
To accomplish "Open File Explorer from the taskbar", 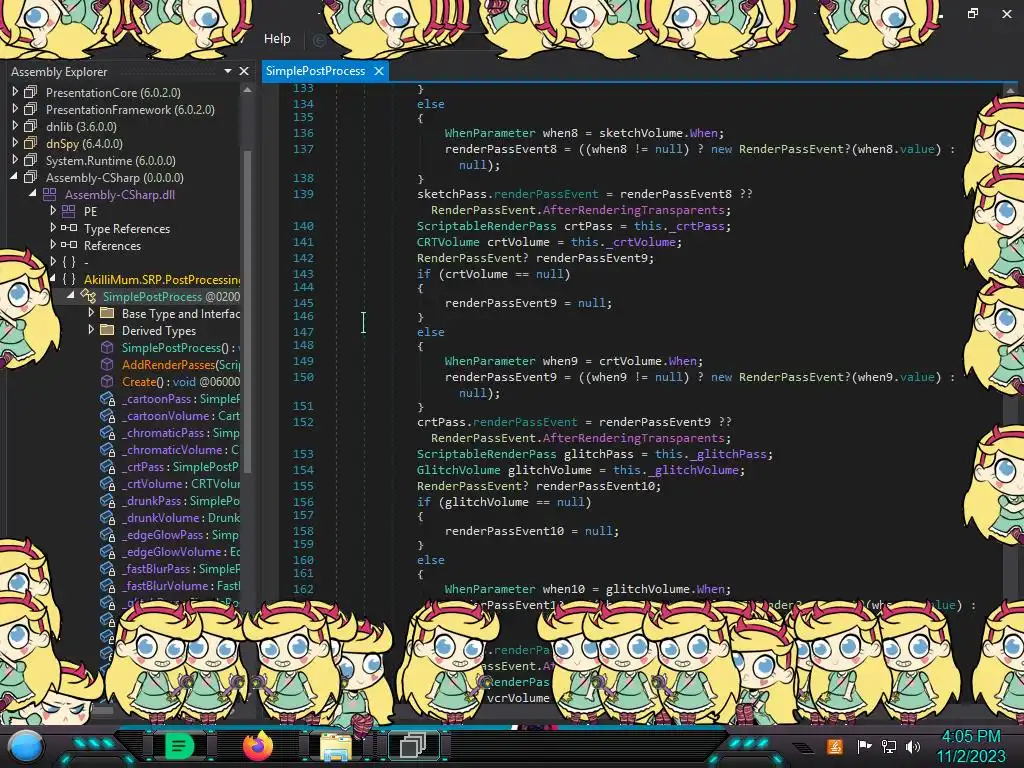I will click(335, 746).
